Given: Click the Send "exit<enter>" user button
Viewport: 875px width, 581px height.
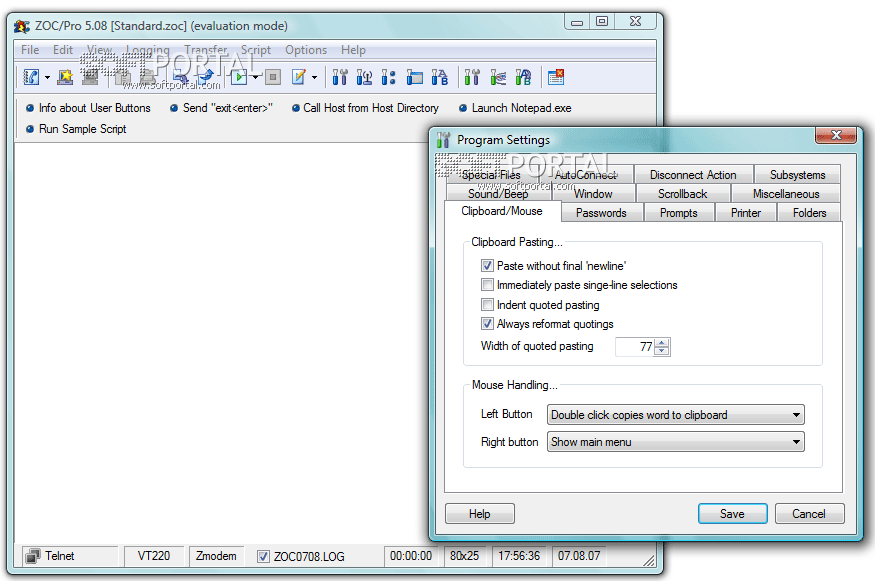Looking at the screenshot, I should [x=222, y=108].
